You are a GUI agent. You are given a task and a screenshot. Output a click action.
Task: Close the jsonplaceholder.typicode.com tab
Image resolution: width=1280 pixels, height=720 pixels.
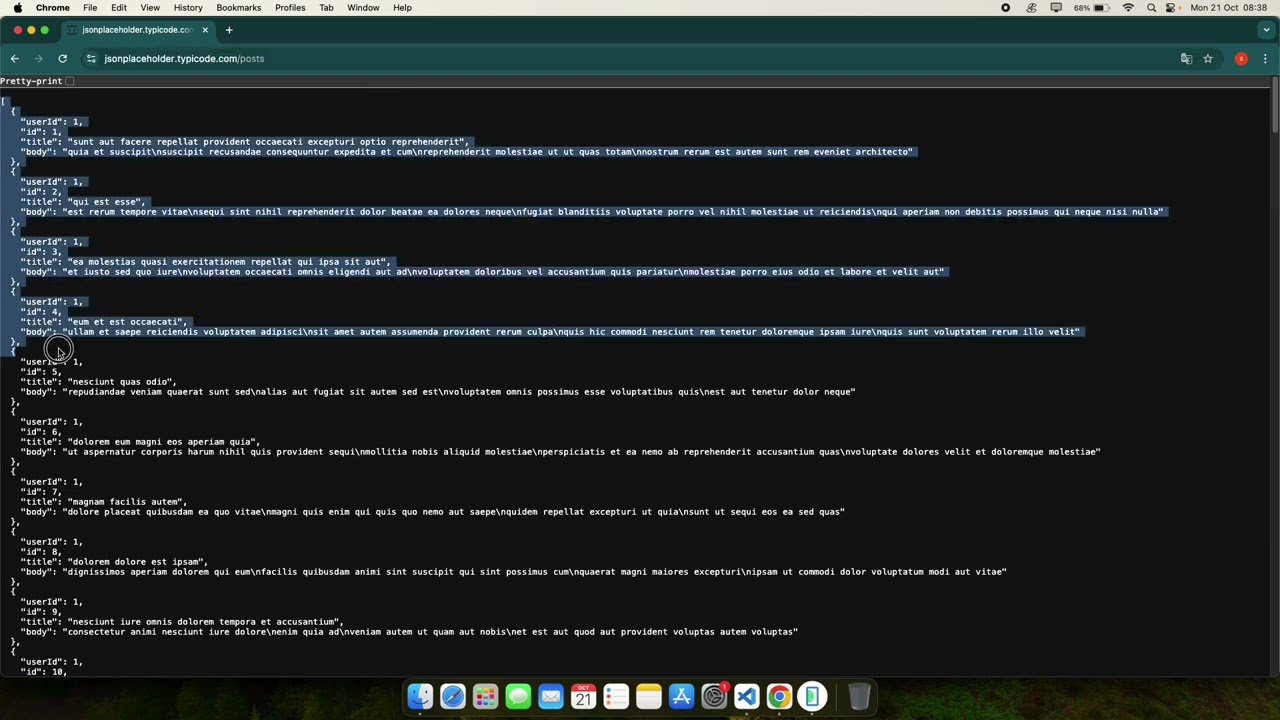pyautogui.click(x=205, y=30)
